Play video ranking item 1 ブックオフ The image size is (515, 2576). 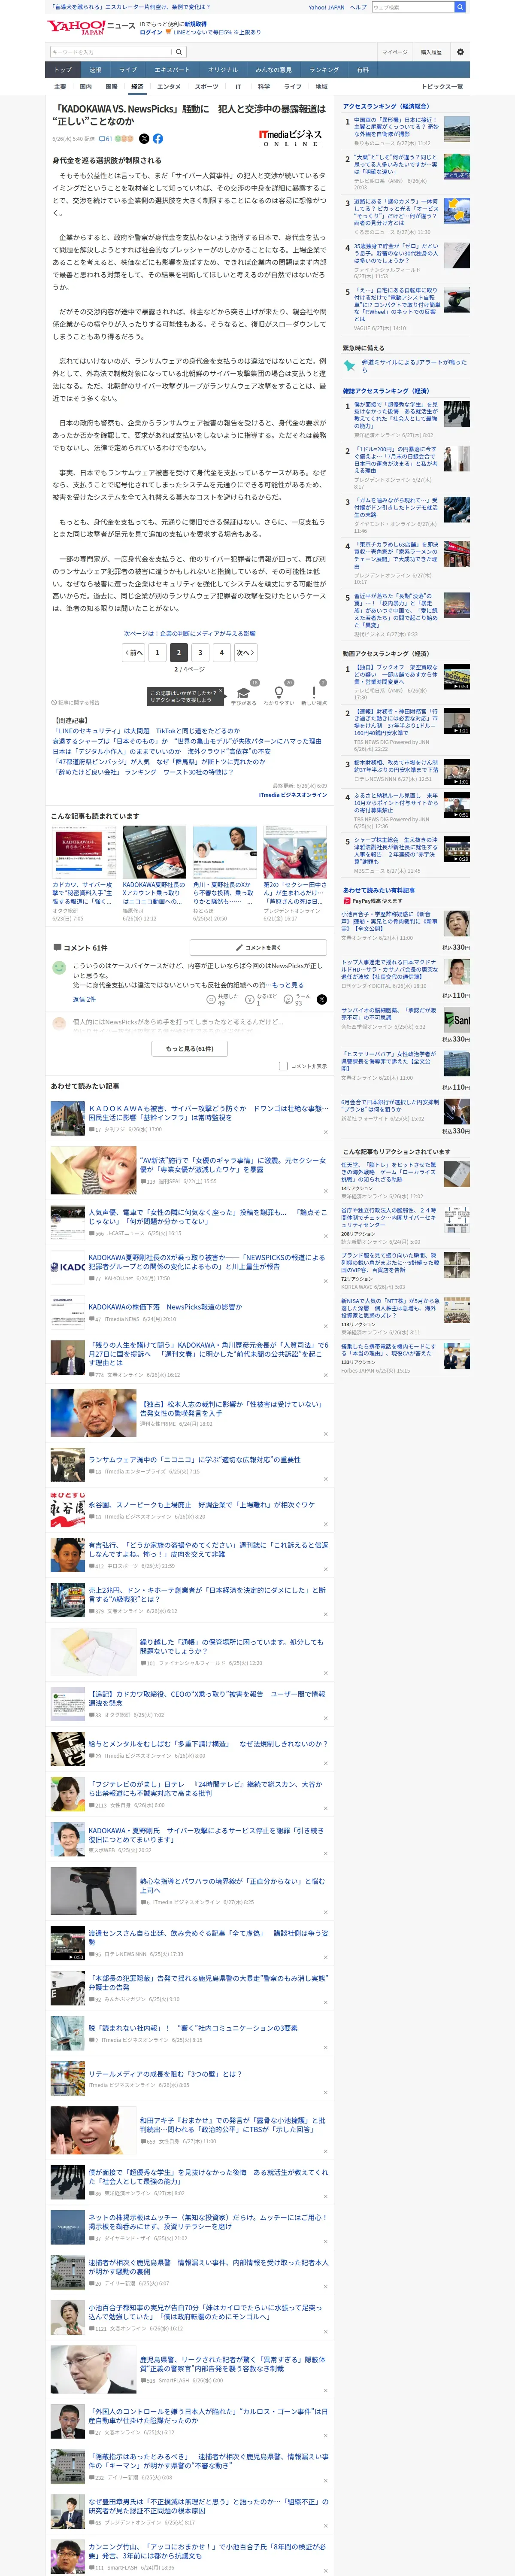click(457, 677)
